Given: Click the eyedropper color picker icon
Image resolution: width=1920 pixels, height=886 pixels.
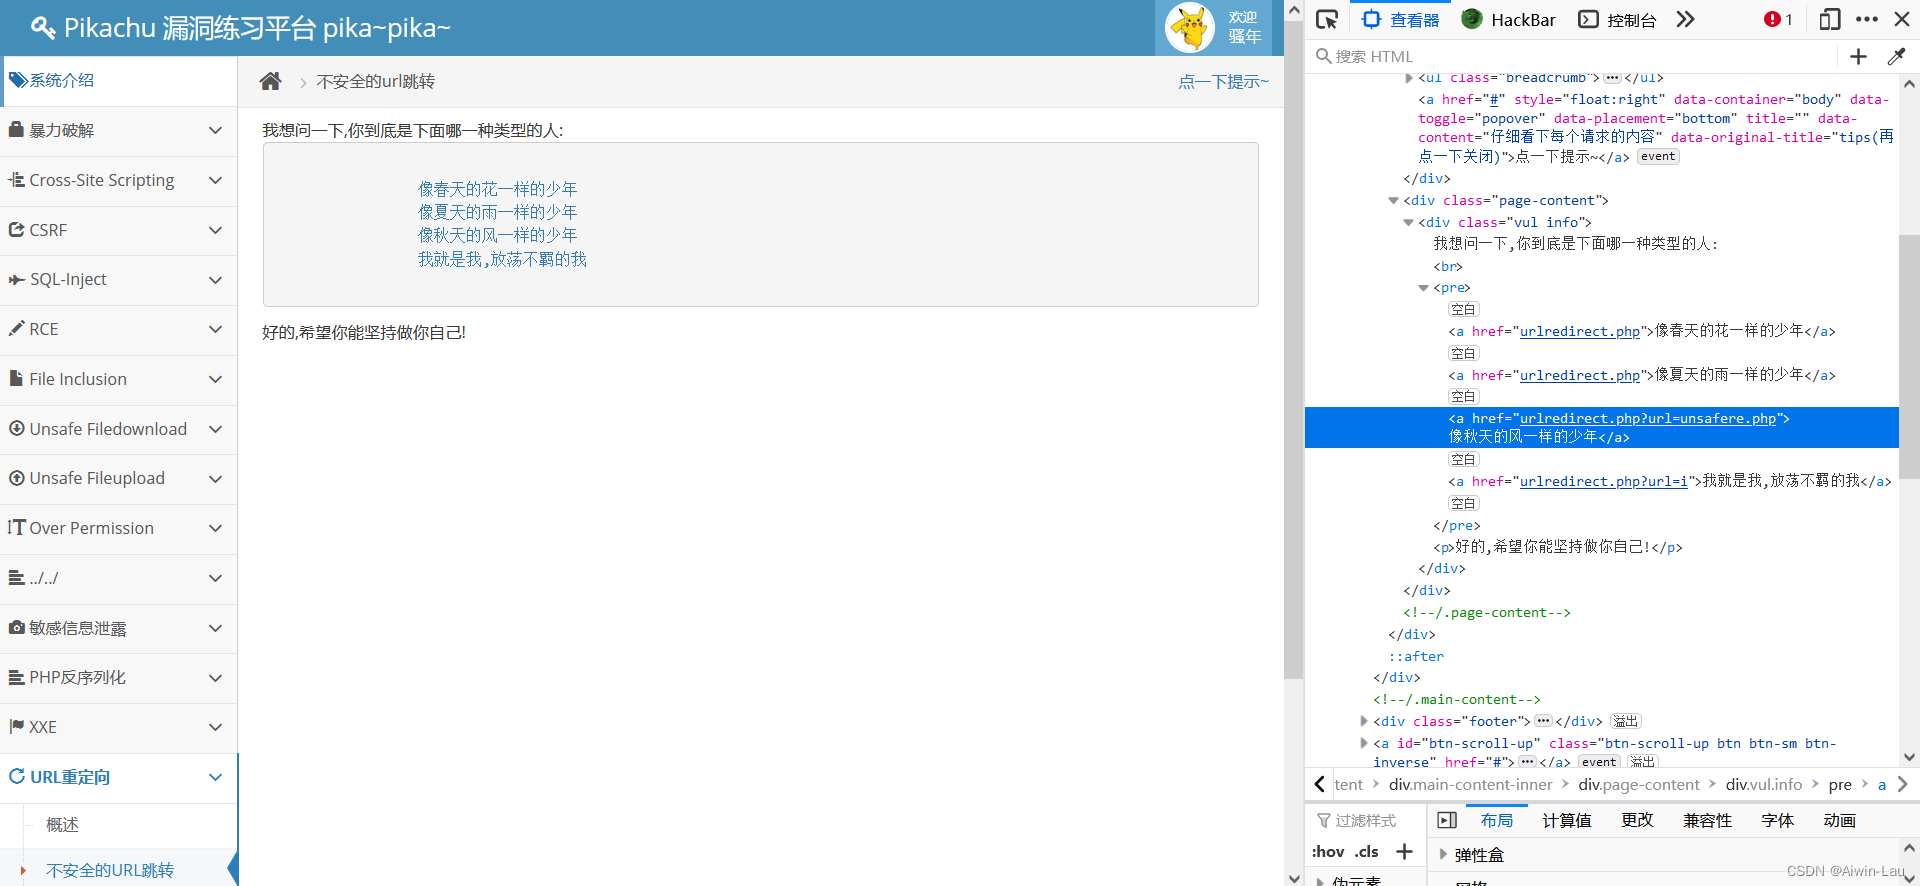Looking at the screenshot, I should click(x=1896, y=57).
